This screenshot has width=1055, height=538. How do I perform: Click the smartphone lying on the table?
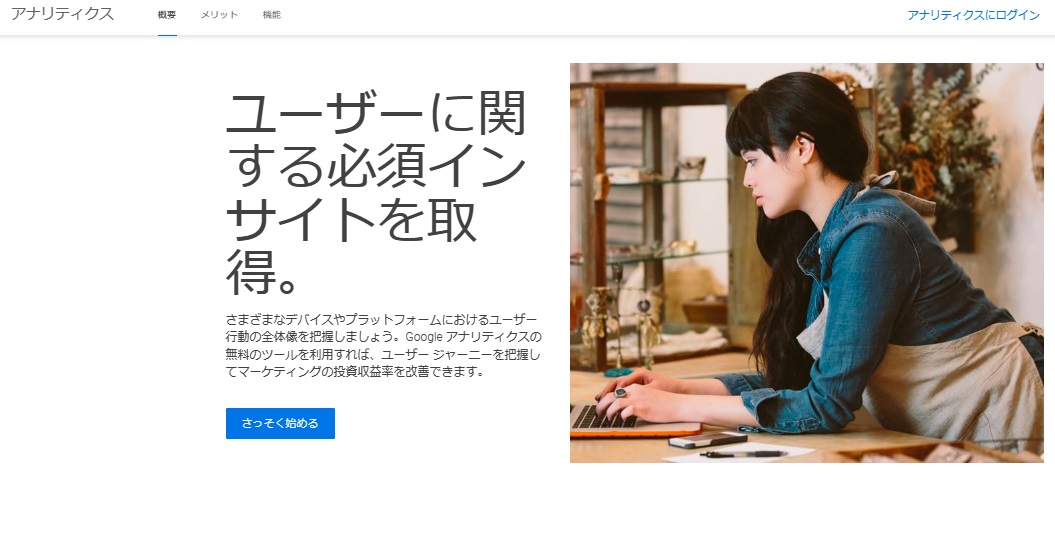[x=708, y=440]
